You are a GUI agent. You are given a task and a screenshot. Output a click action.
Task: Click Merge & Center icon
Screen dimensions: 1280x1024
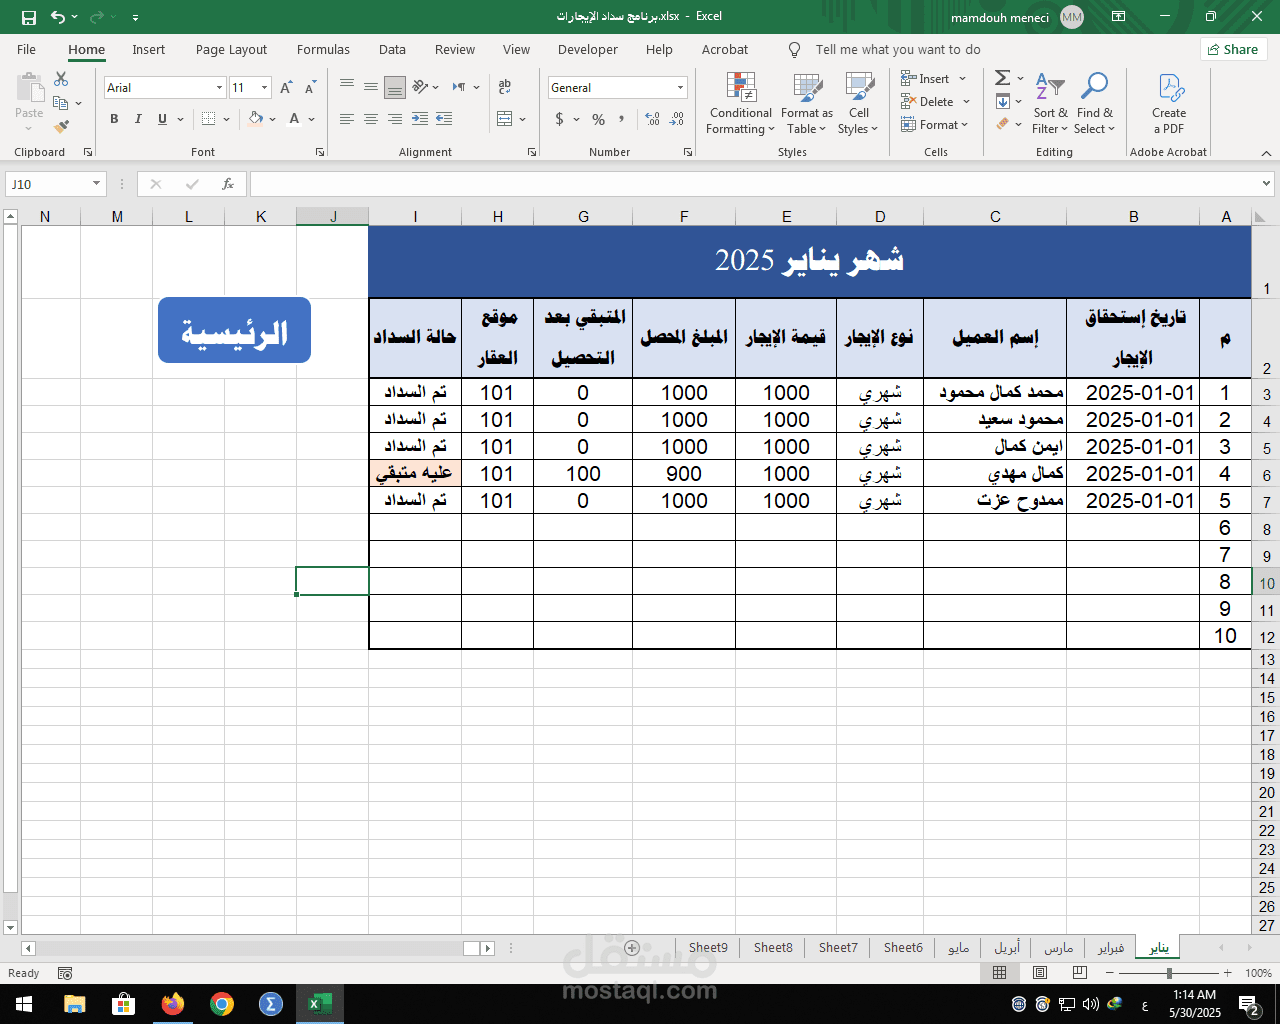505,119
